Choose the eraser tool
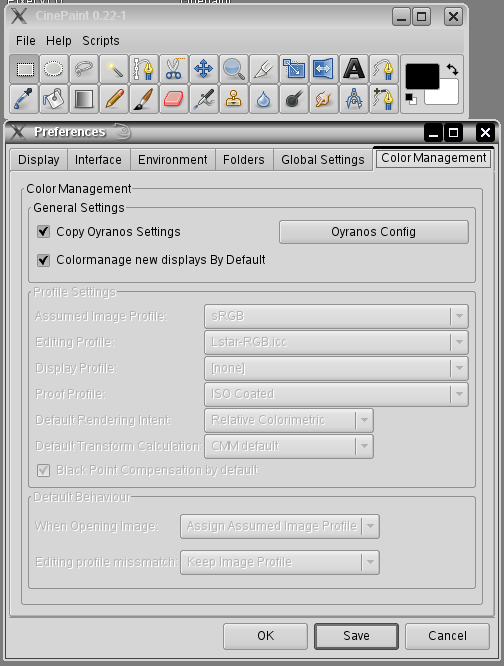 pos(174,99)
